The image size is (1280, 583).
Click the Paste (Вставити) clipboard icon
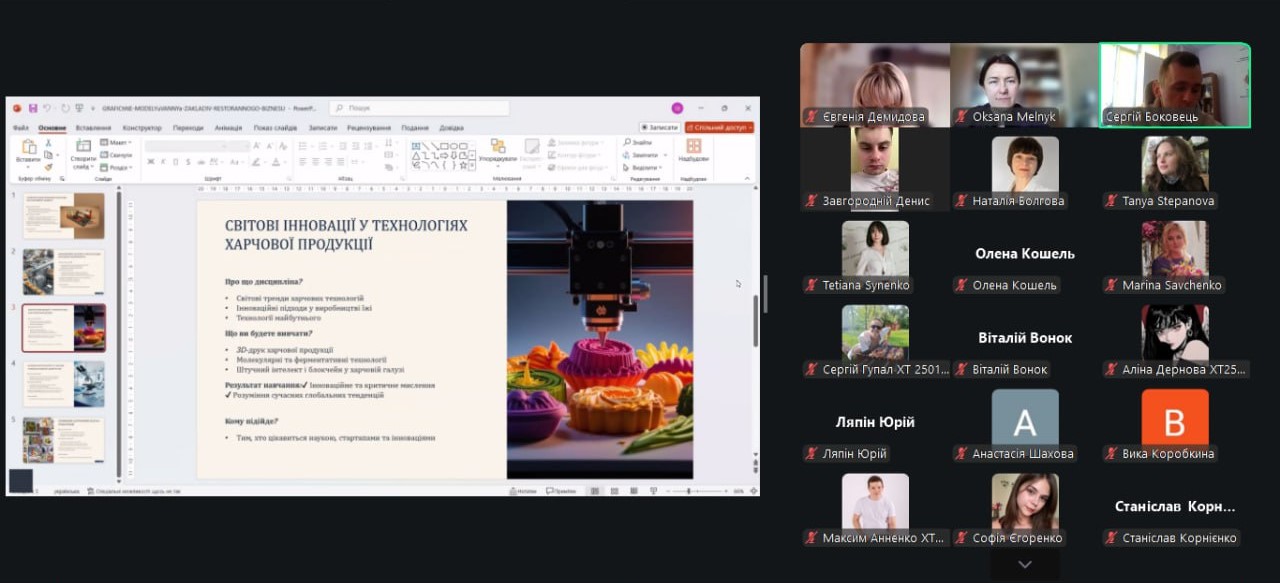pos(28,150)
